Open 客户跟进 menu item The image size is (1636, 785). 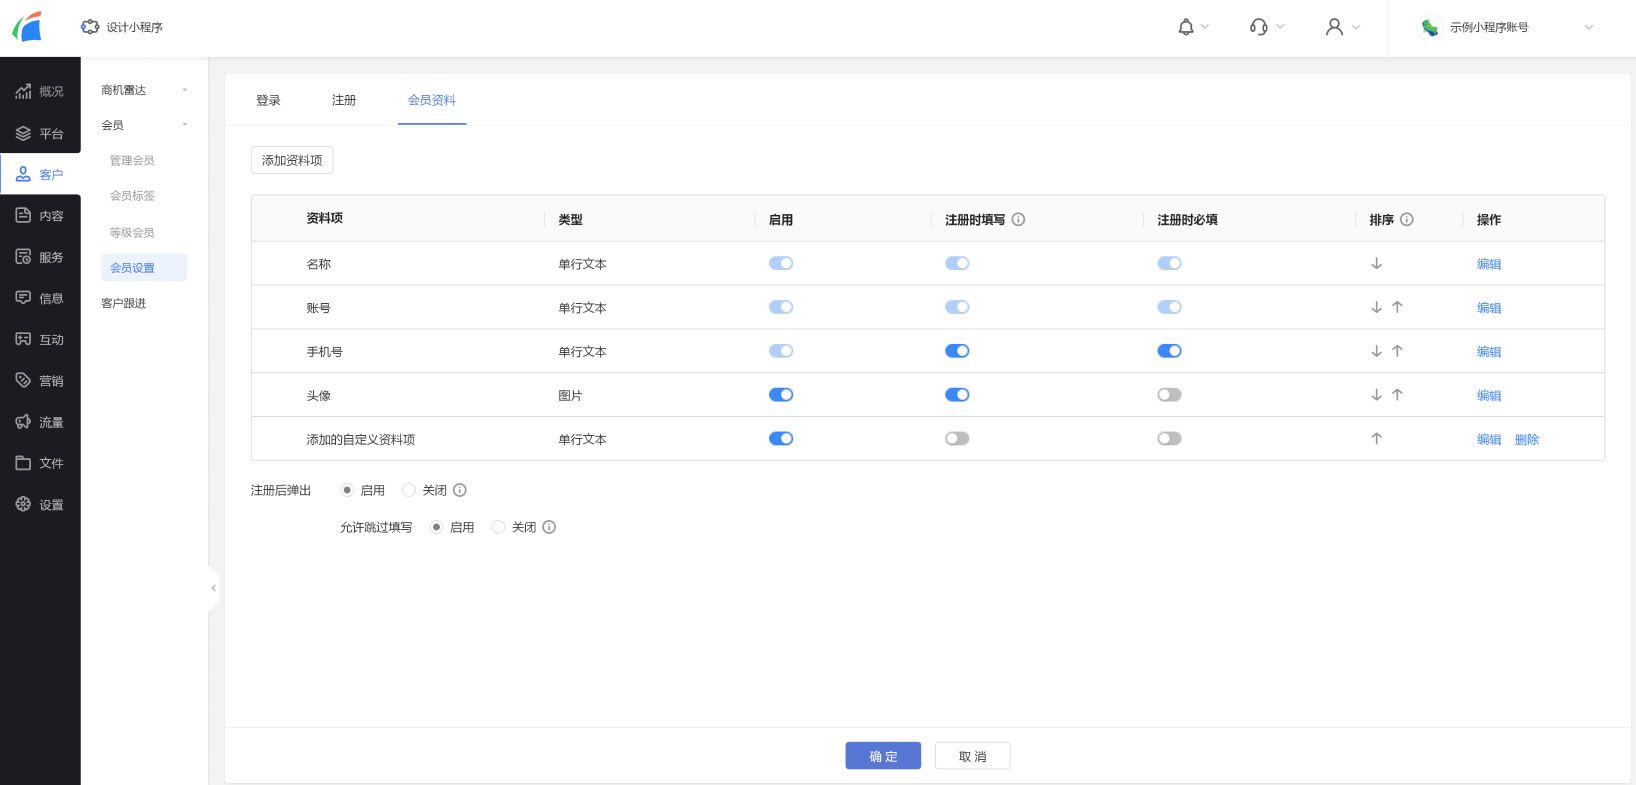tap(124, 303)
